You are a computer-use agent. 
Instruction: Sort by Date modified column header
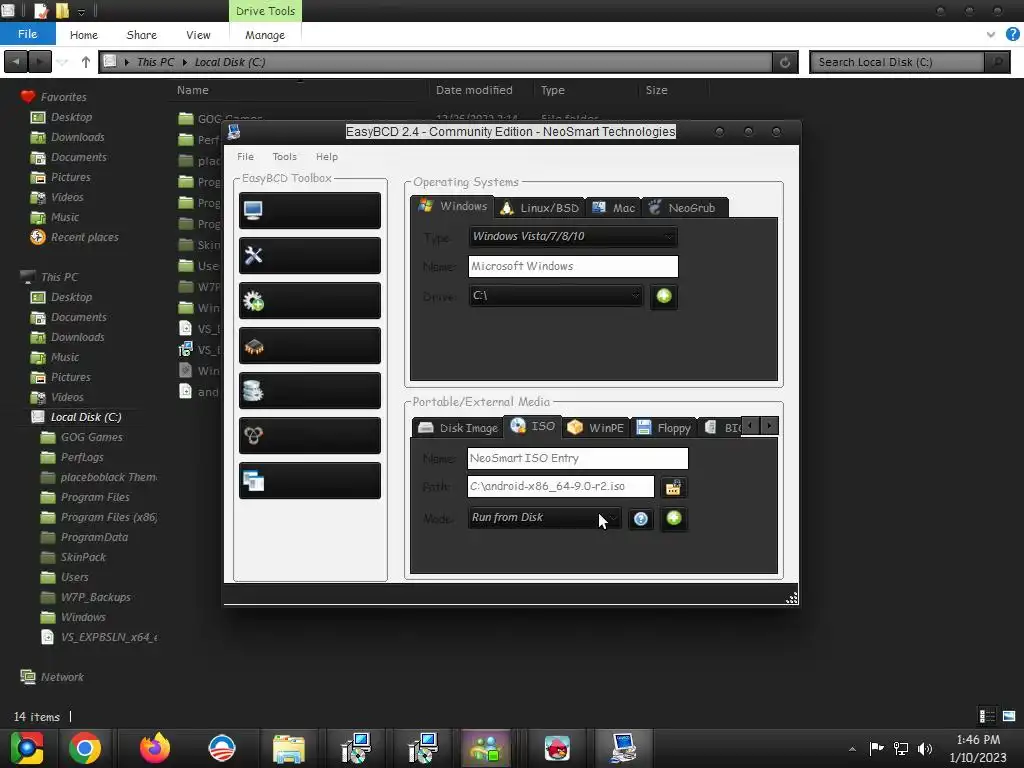[x=474, y=90]
